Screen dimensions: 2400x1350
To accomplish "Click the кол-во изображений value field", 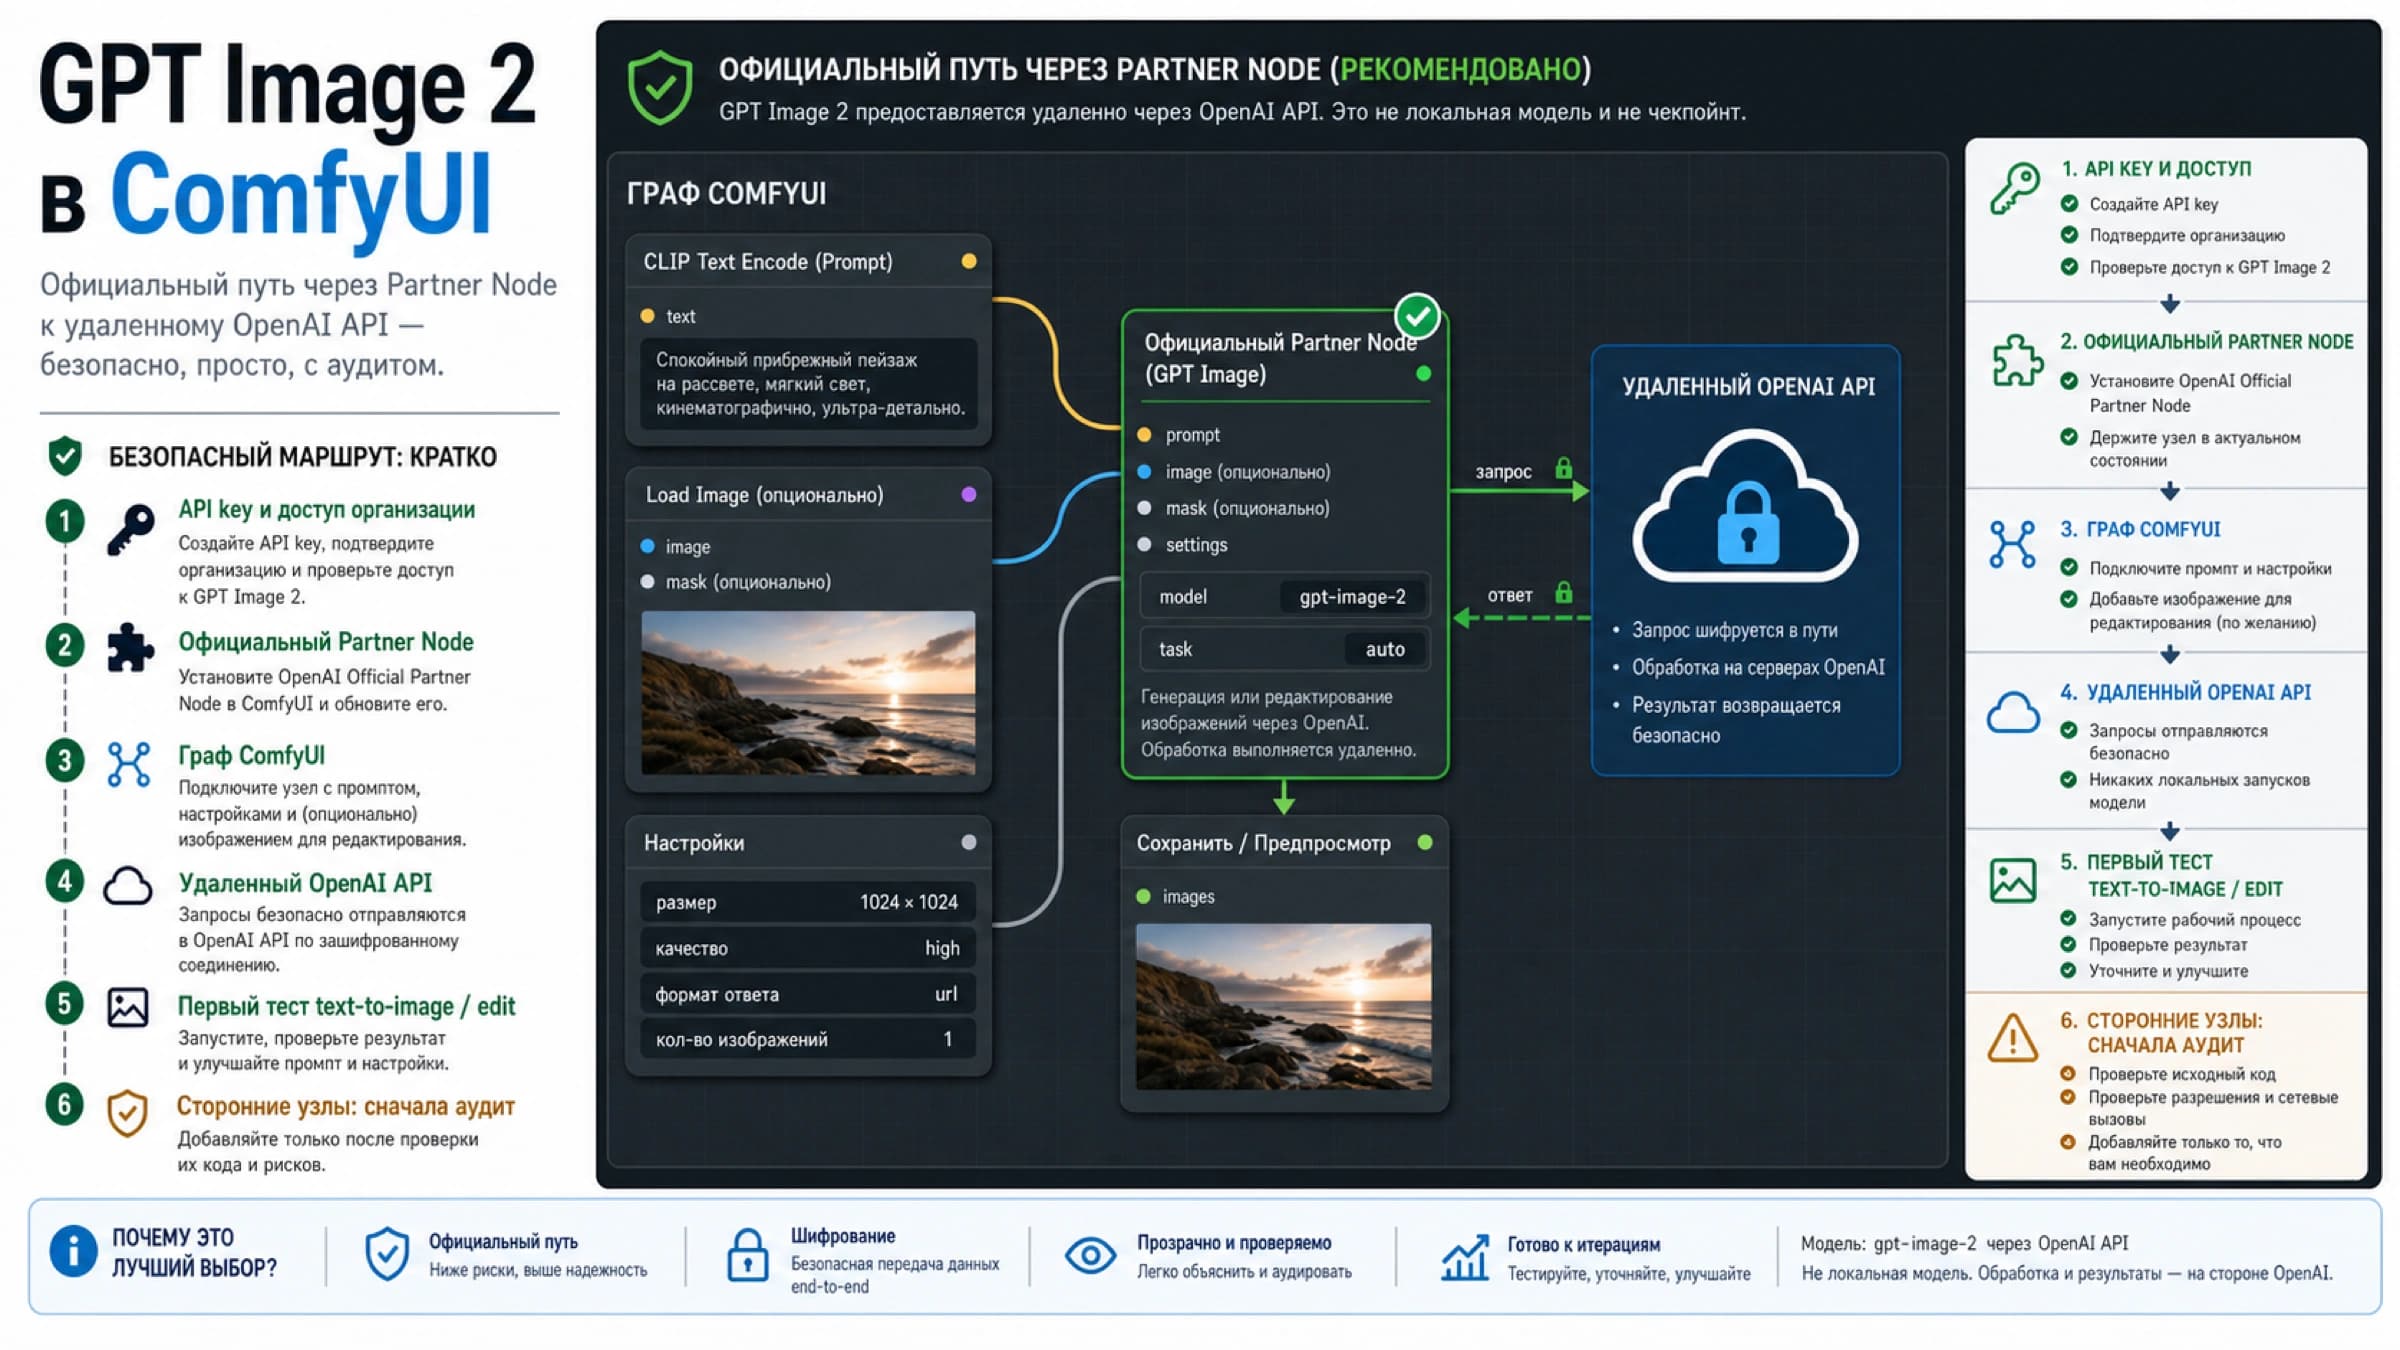I will [808, 1040].
